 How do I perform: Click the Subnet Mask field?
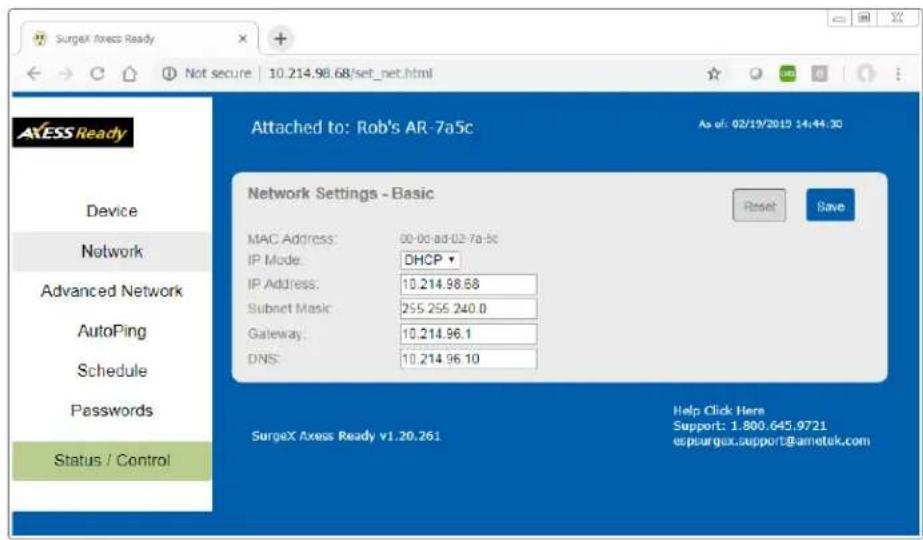[x=469, y=309]
